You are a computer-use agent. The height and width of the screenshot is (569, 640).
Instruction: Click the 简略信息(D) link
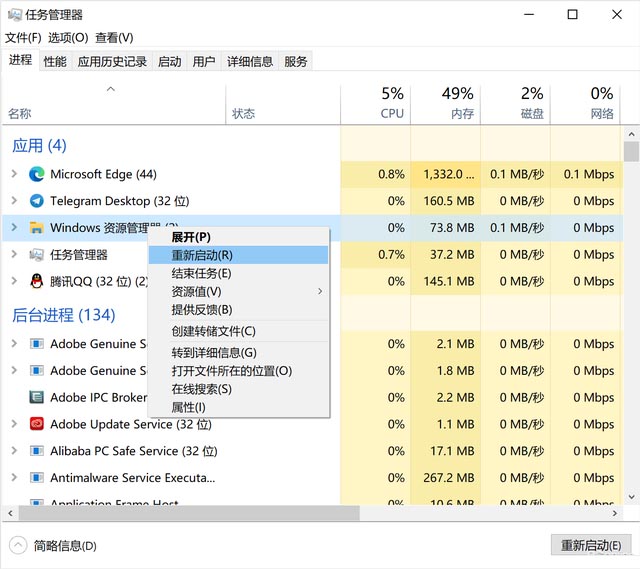65,546
